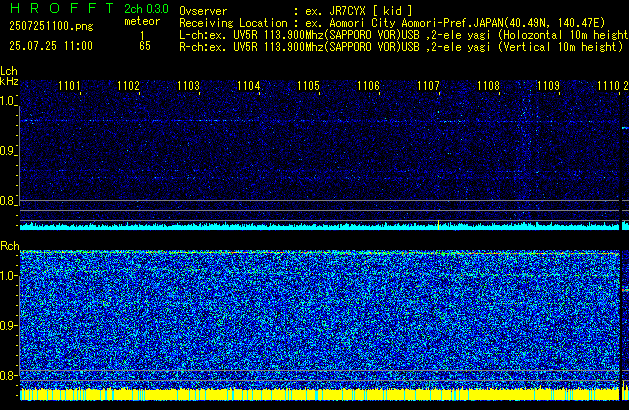Image resolution: width=629 pixels, height=410 pixels.
Task: Click the Lch 0.9 frequency tick label
Action: click(8, 151)
